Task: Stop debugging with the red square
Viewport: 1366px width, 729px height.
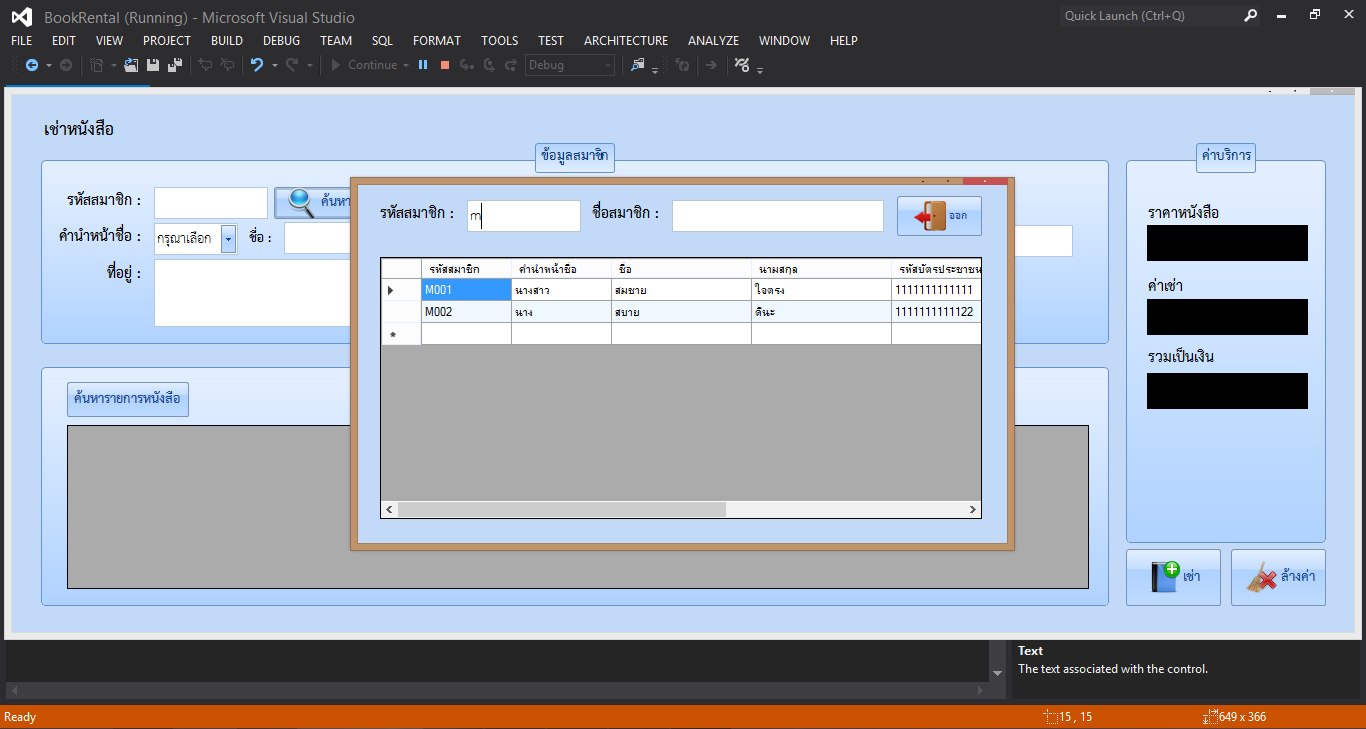Action: coord(445,65)
